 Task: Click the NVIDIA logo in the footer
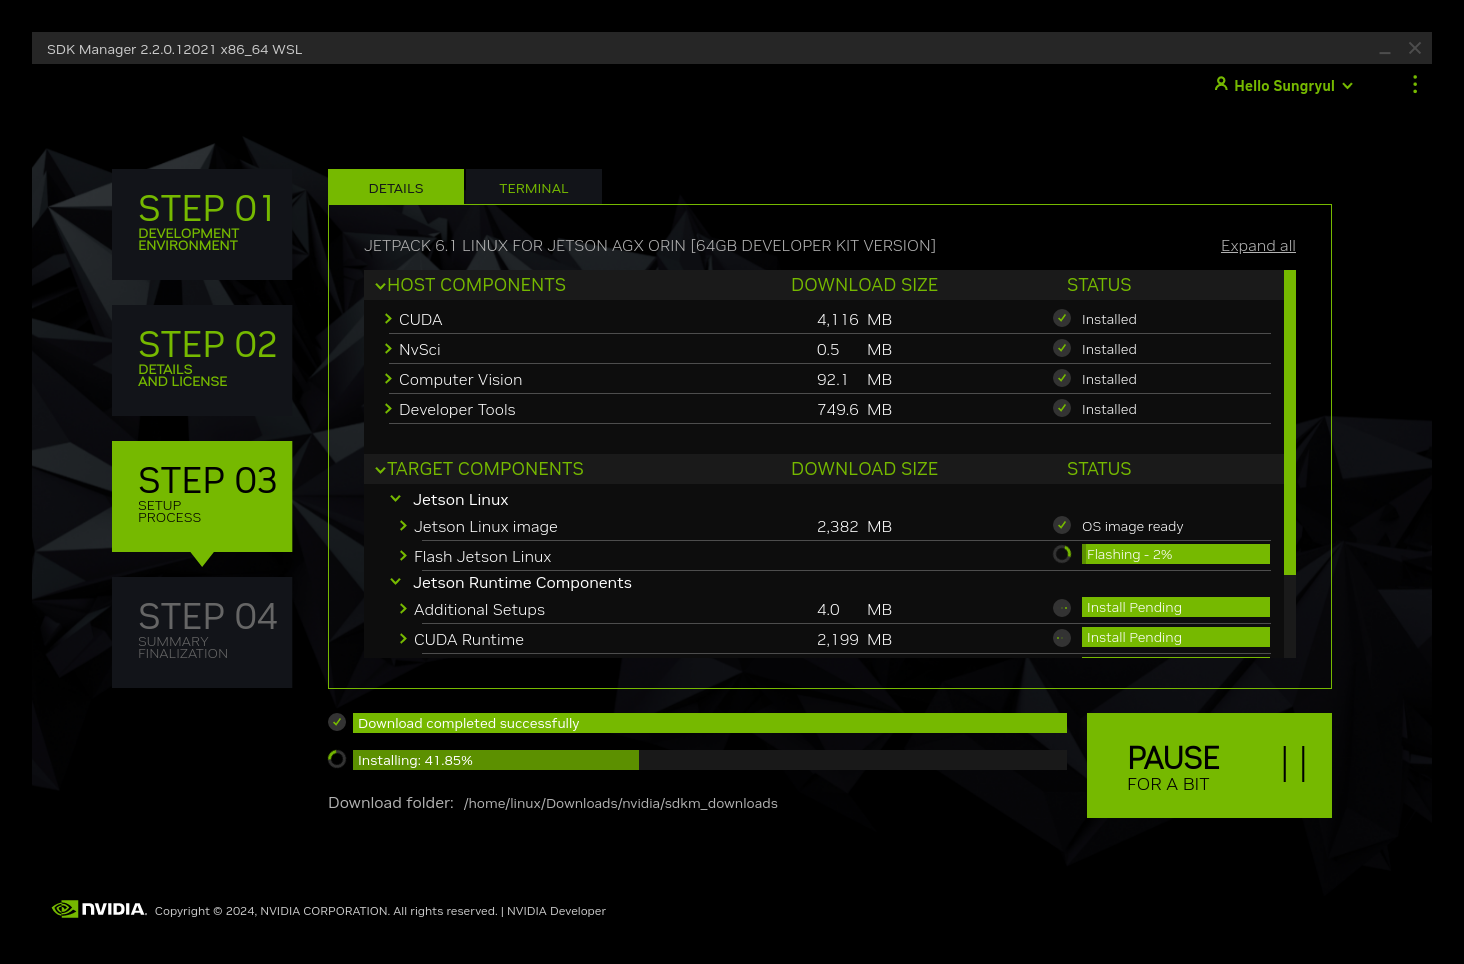[x=99, y=909]
